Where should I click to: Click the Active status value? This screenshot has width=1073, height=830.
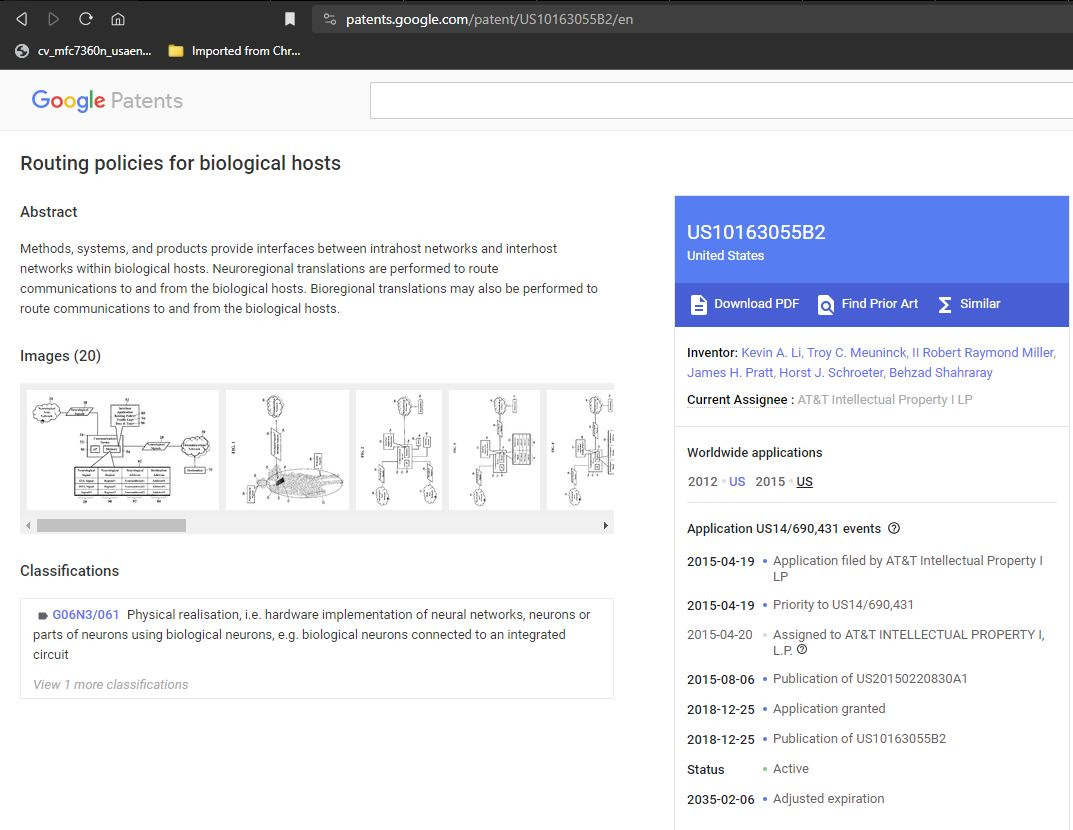[x=790, y=769]
